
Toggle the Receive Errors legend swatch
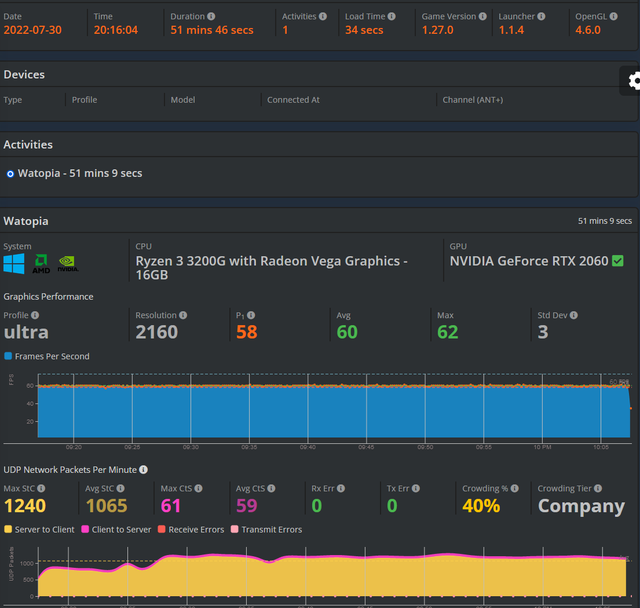(x=162, y=529)
